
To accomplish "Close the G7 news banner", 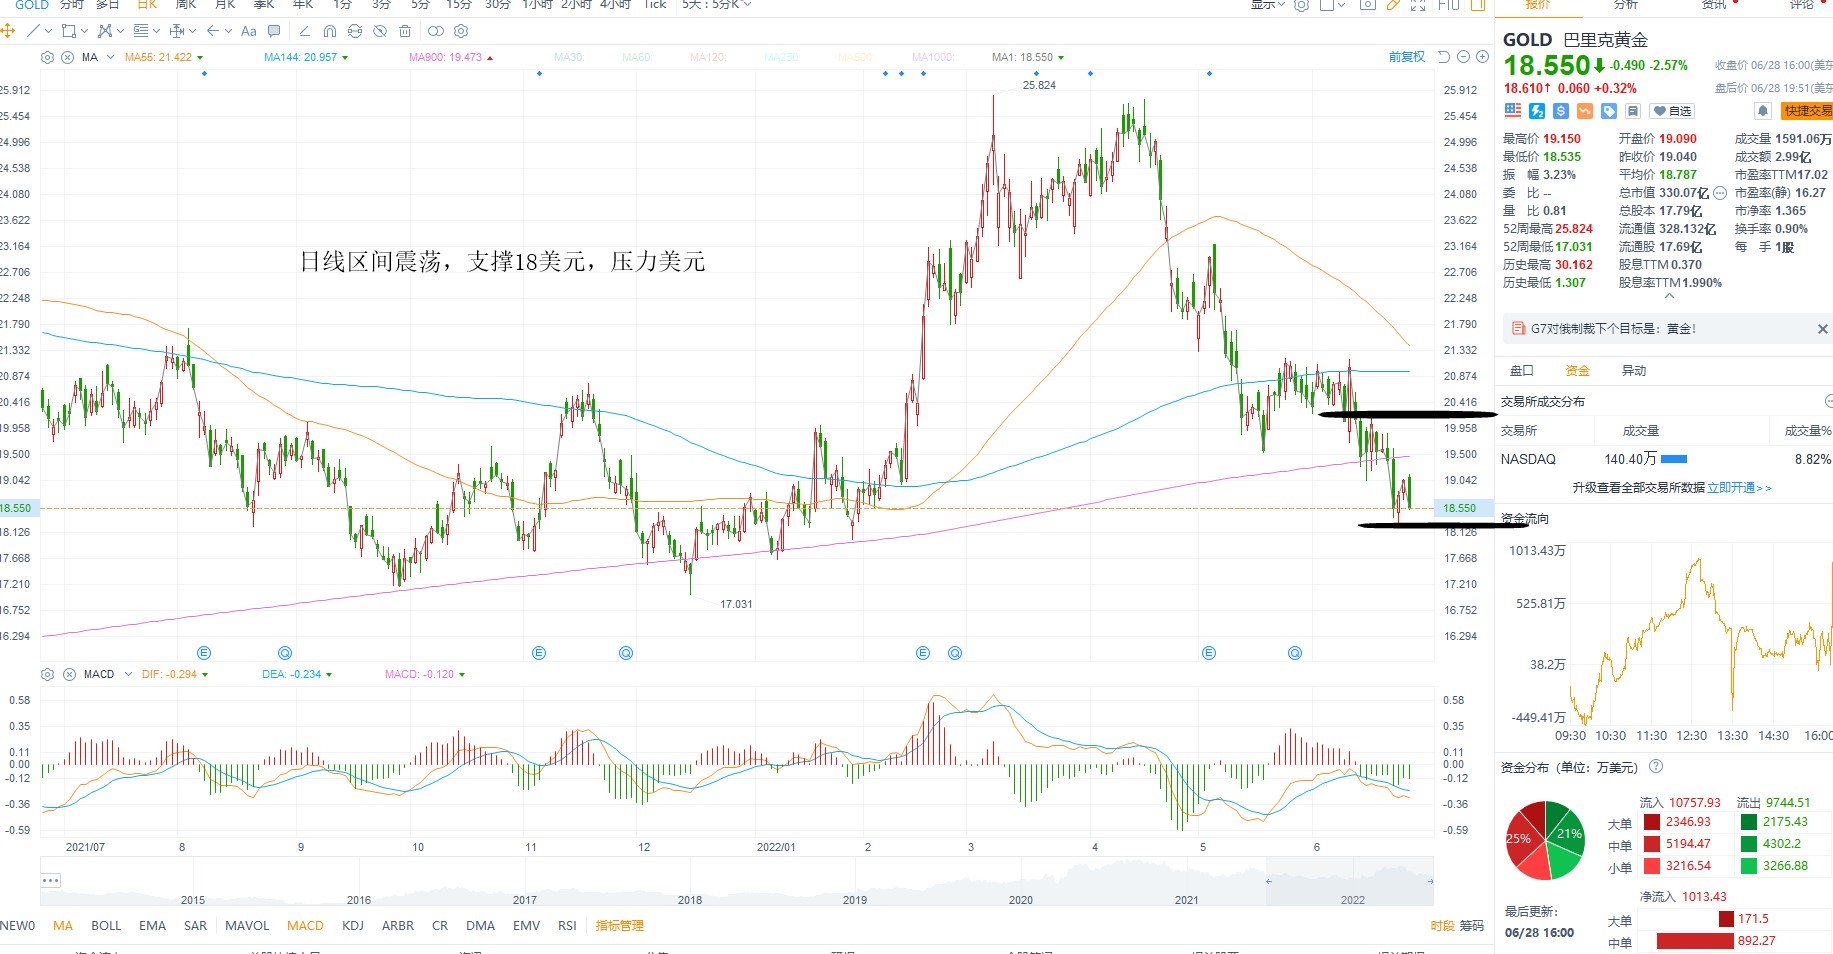I will click(x=1822, y=329).
